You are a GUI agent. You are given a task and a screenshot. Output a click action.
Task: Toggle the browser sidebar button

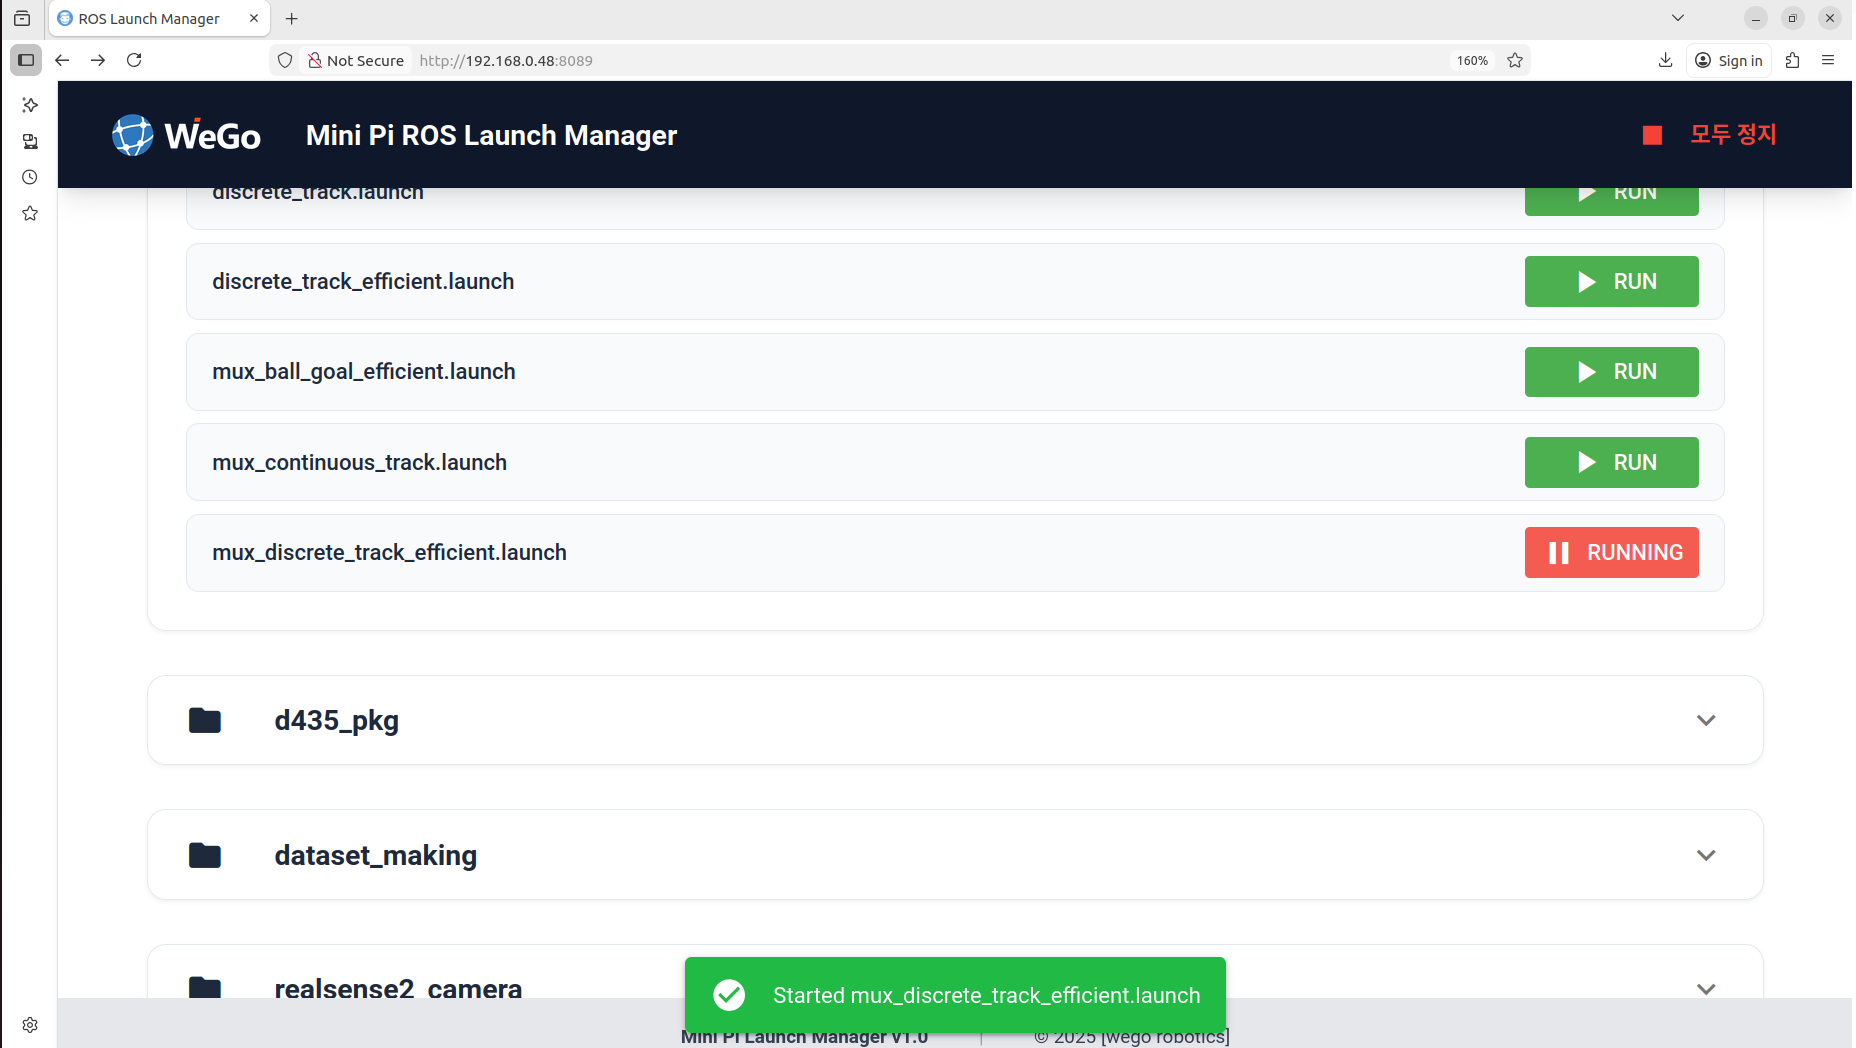26,60
